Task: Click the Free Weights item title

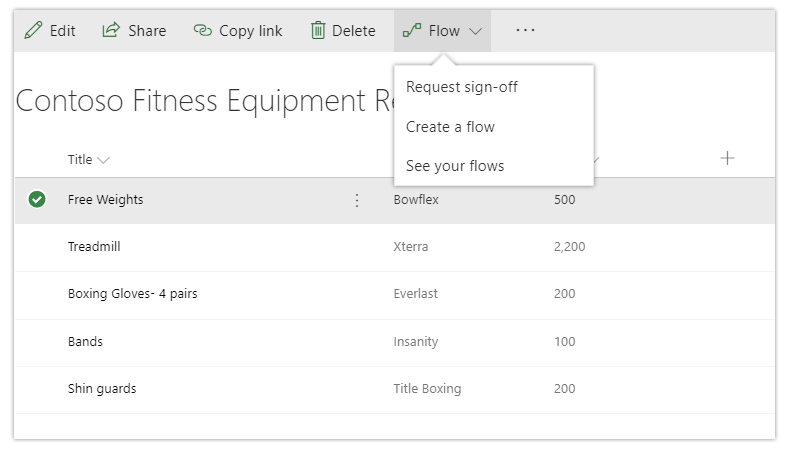Action: 105,200
